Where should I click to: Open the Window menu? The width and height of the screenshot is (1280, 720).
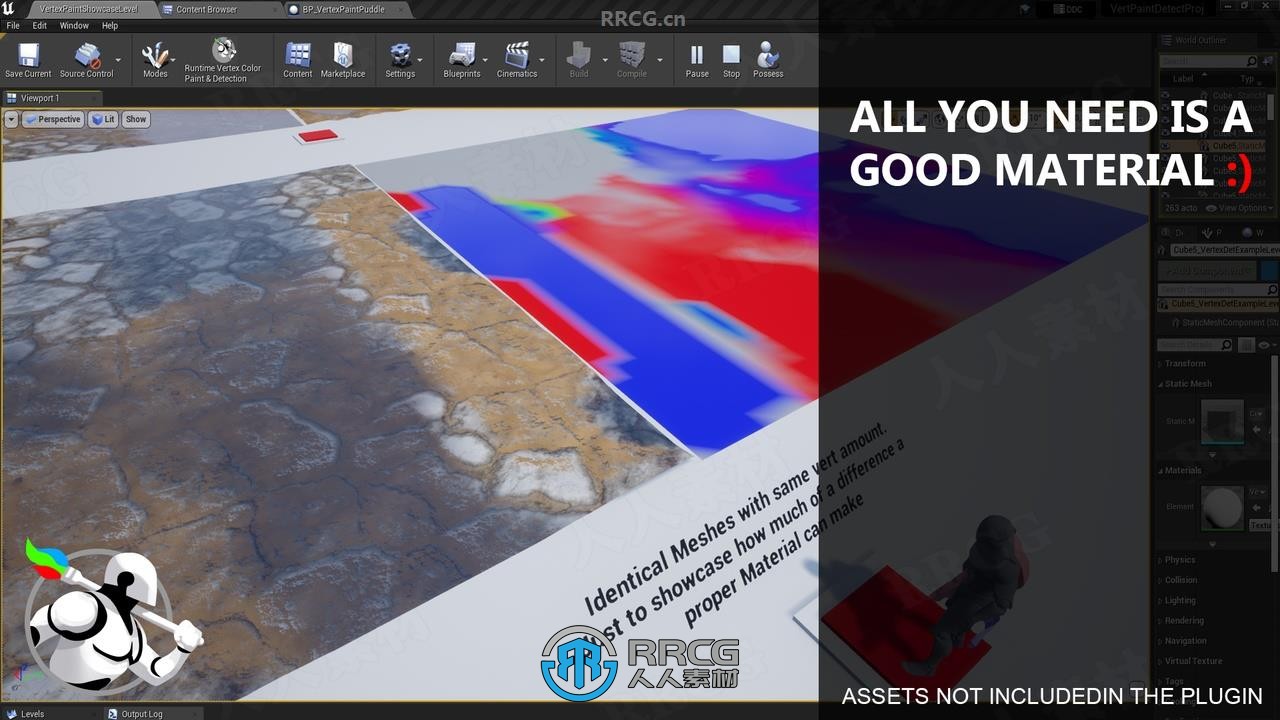[x=74, y=26]
